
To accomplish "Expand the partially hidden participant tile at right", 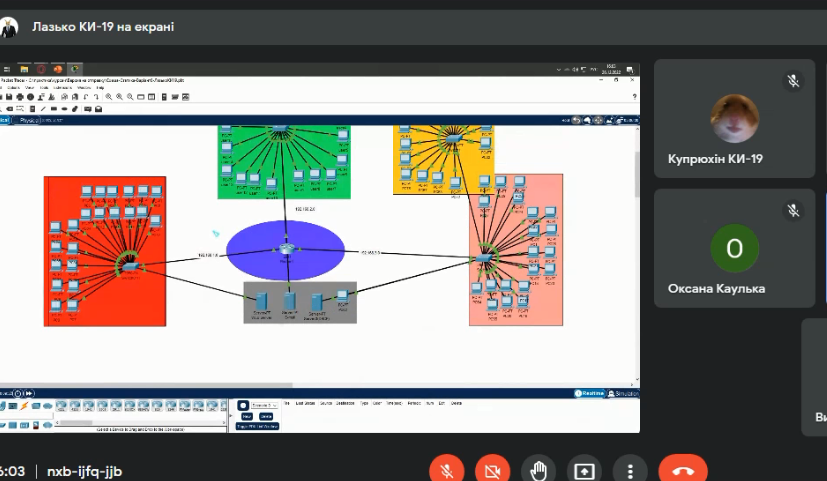I will [x=816, y=377].
